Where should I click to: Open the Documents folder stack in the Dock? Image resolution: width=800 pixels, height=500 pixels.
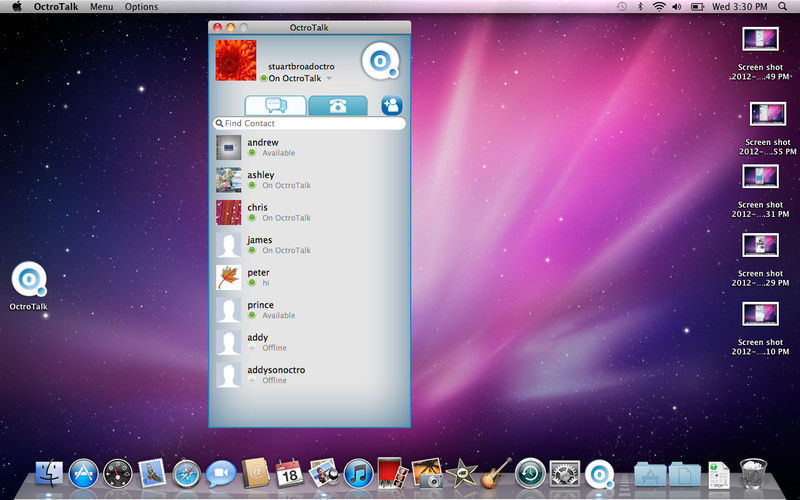coord(684,474)
